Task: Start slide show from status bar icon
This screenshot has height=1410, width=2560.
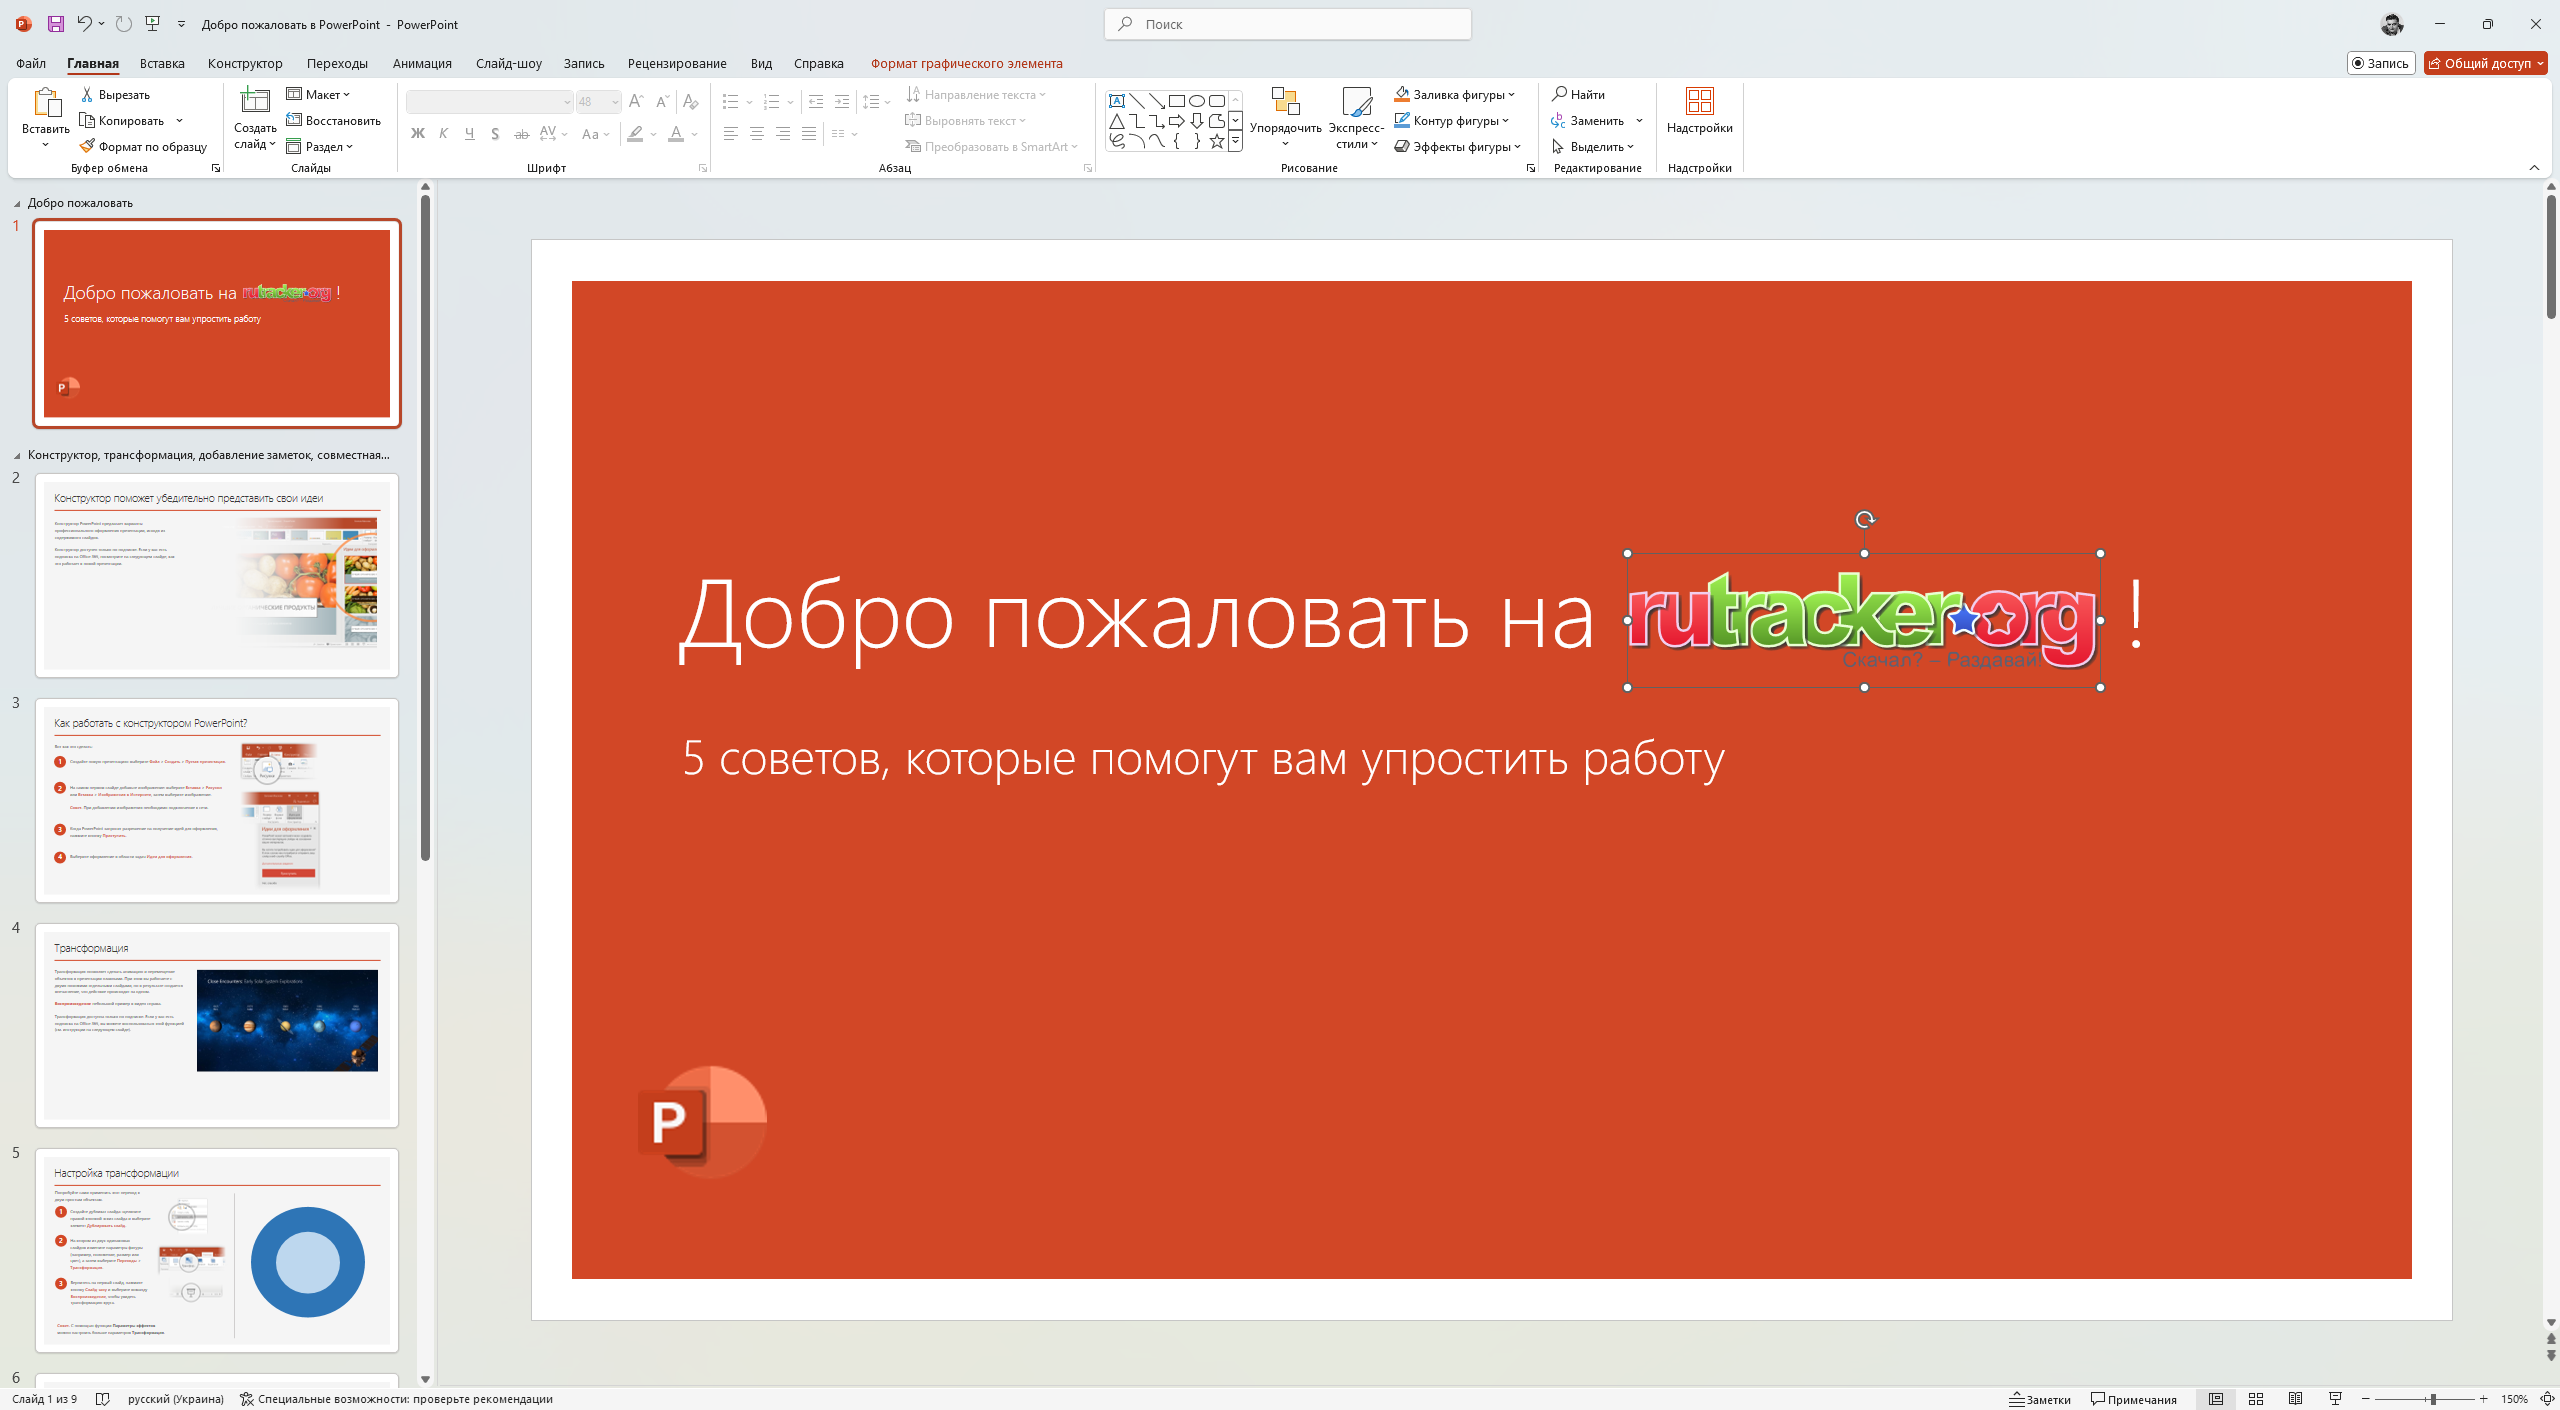Action: [x=2335, y=1399]
